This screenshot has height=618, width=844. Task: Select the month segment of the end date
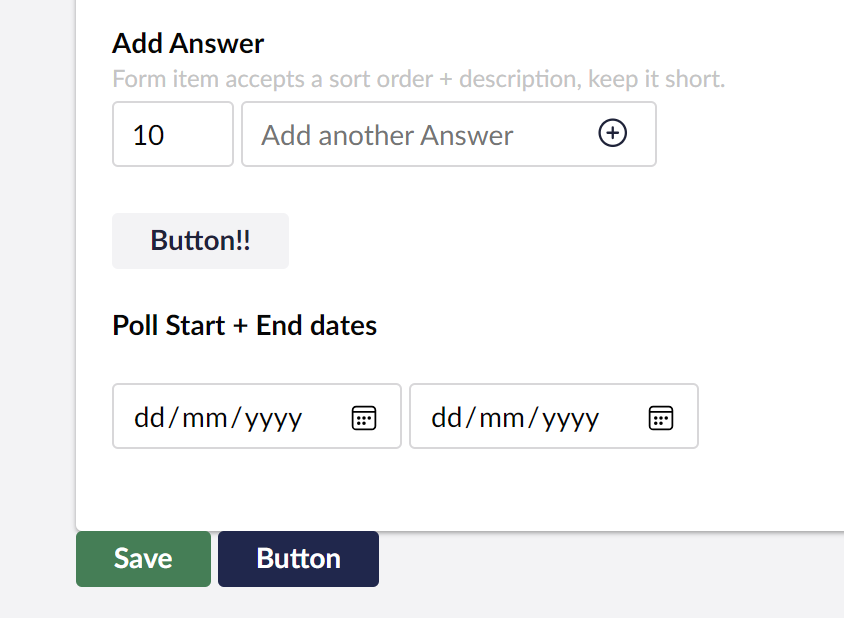(503, 417)
